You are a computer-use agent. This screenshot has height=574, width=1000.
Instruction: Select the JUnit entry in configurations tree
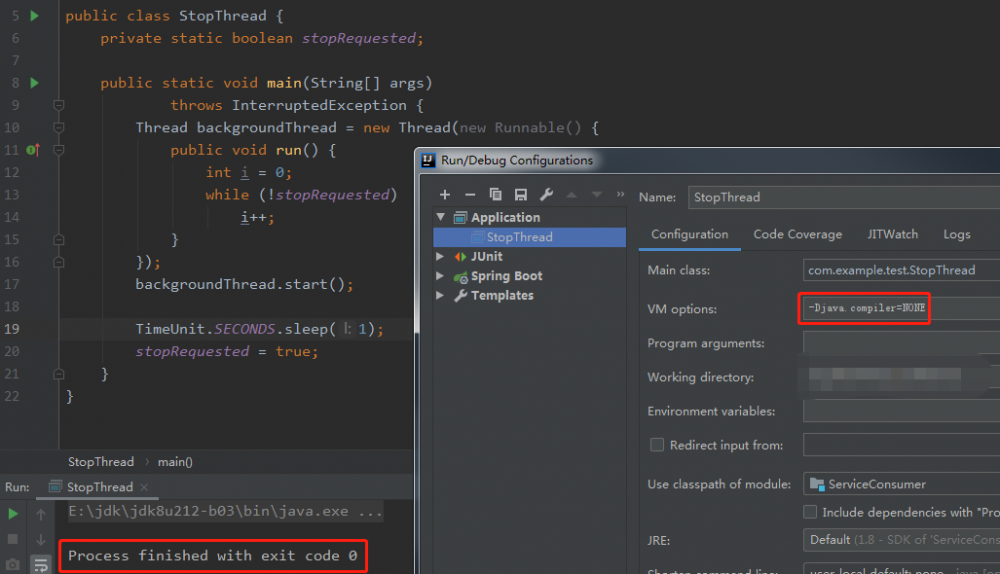[x=487, y=256]
